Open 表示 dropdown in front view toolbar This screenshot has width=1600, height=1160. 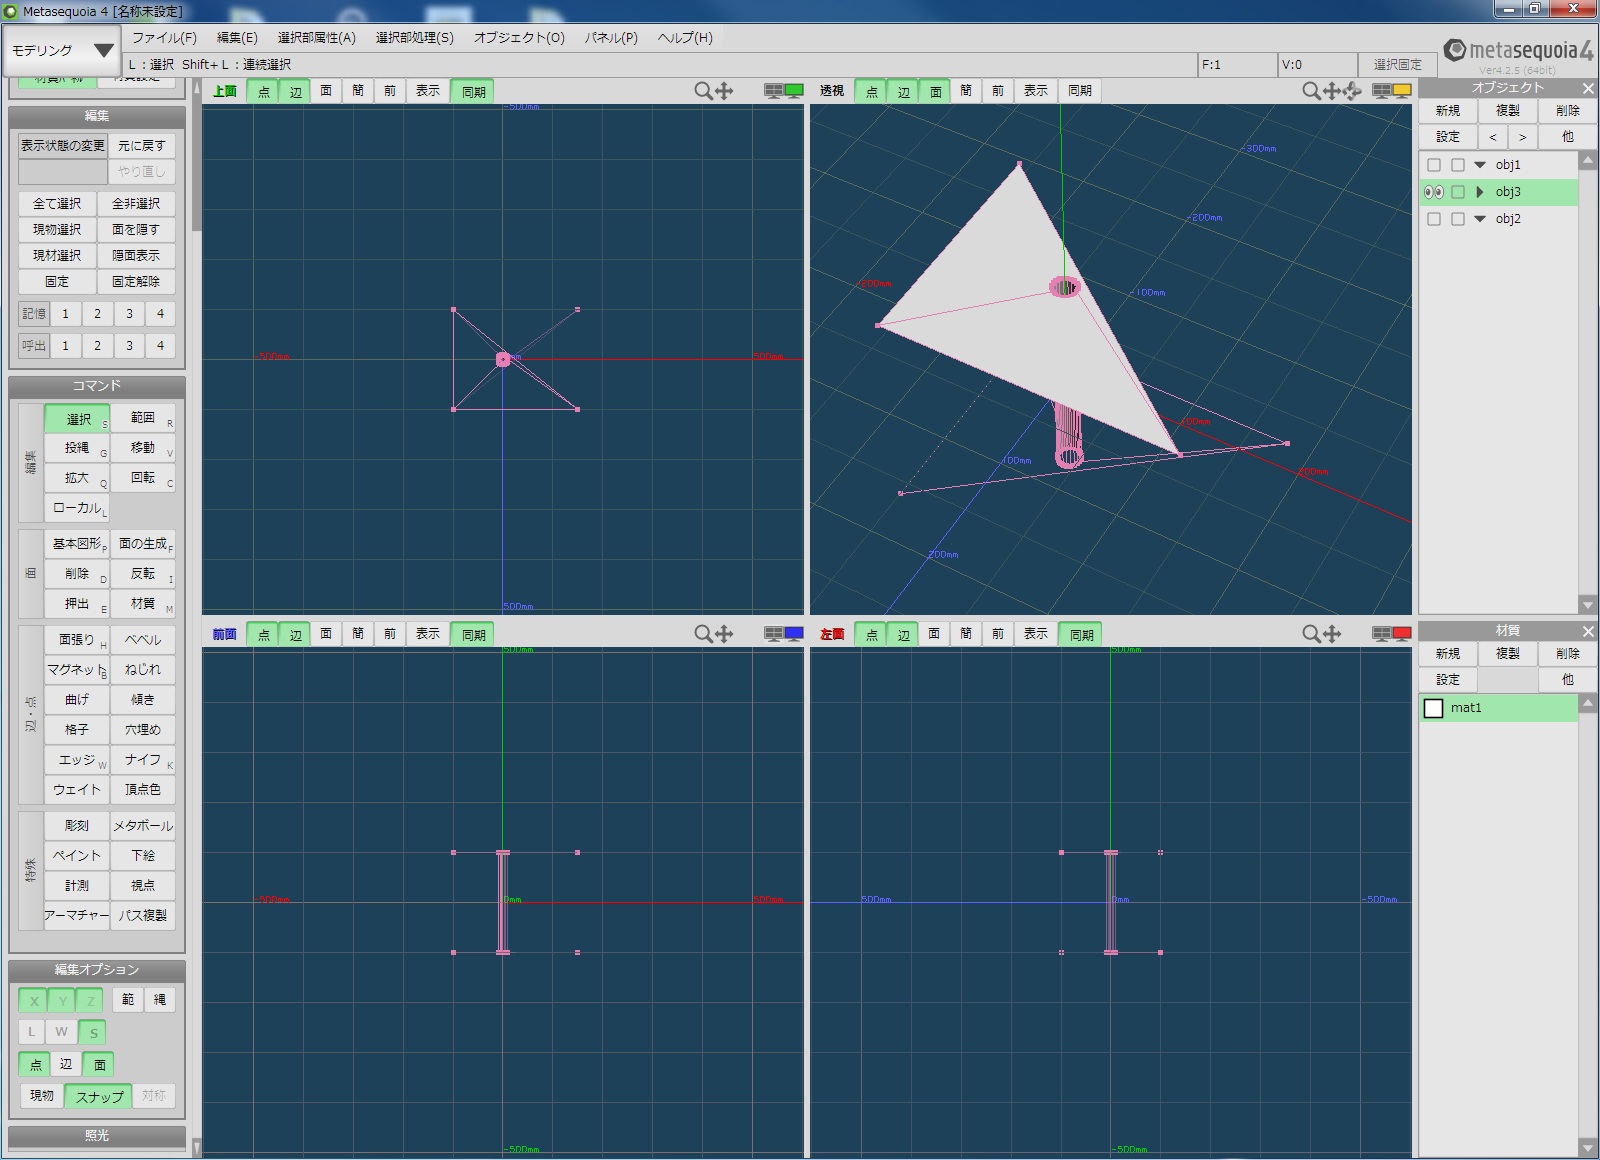(428, 634)
